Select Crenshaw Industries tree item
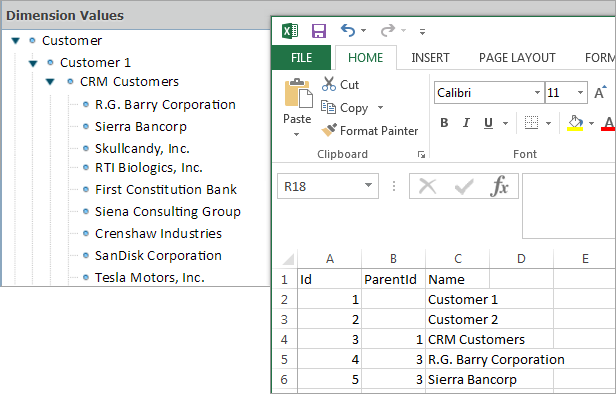Image resolution: width=616 pixels, height=394 pixels. [x=158, y=233]
